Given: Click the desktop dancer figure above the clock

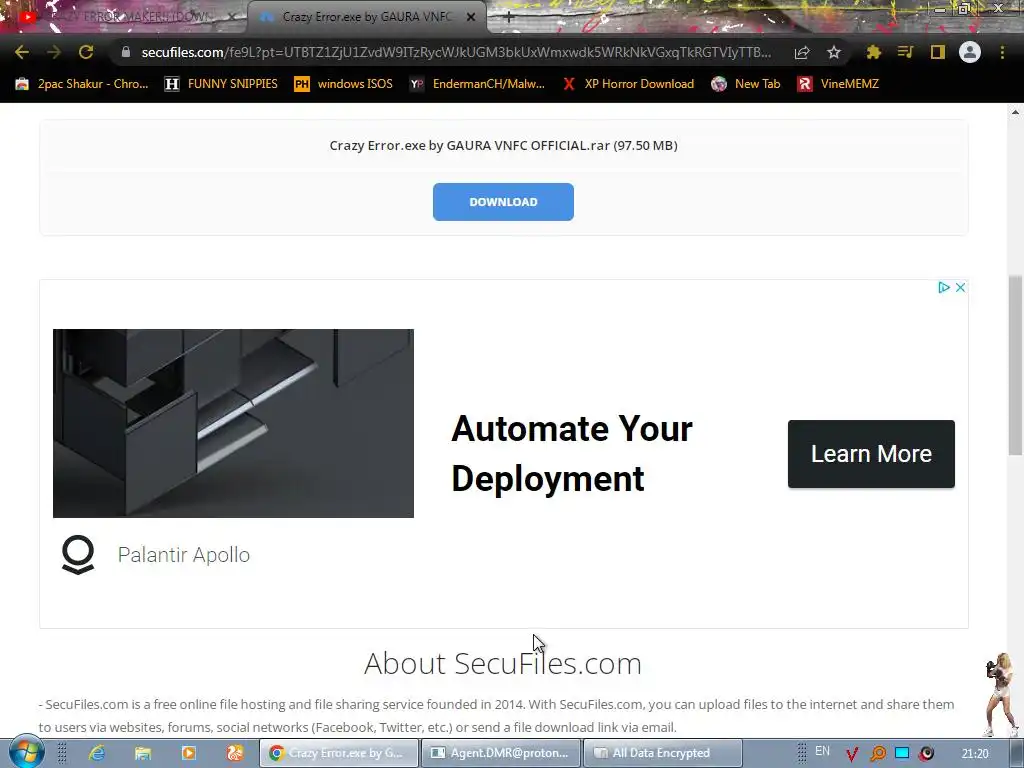Looking at the screenshot, I should coord(1000,694).
